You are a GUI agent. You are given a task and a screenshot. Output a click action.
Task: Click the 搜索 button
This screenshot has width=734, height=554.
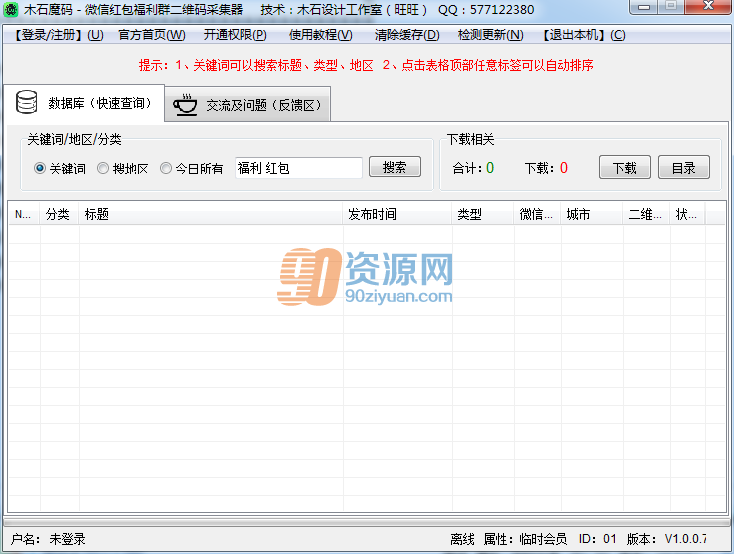tap(395, 167)
